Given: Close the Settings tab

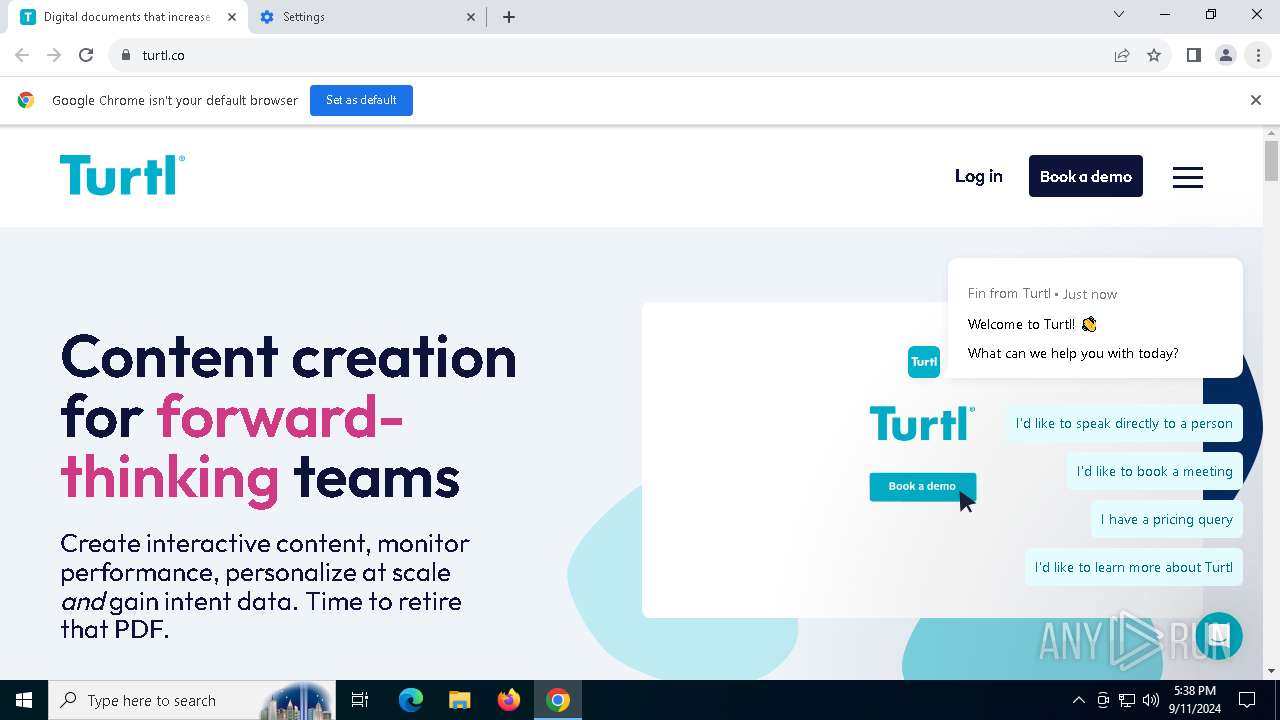Looking at the screenshot, I should click(472, 17).
